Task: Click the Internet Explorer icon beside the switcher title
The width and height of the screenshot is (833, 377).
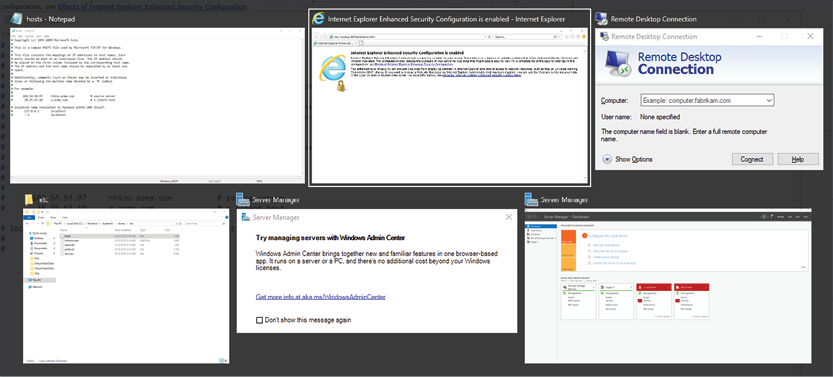Action: click(318, 19)
